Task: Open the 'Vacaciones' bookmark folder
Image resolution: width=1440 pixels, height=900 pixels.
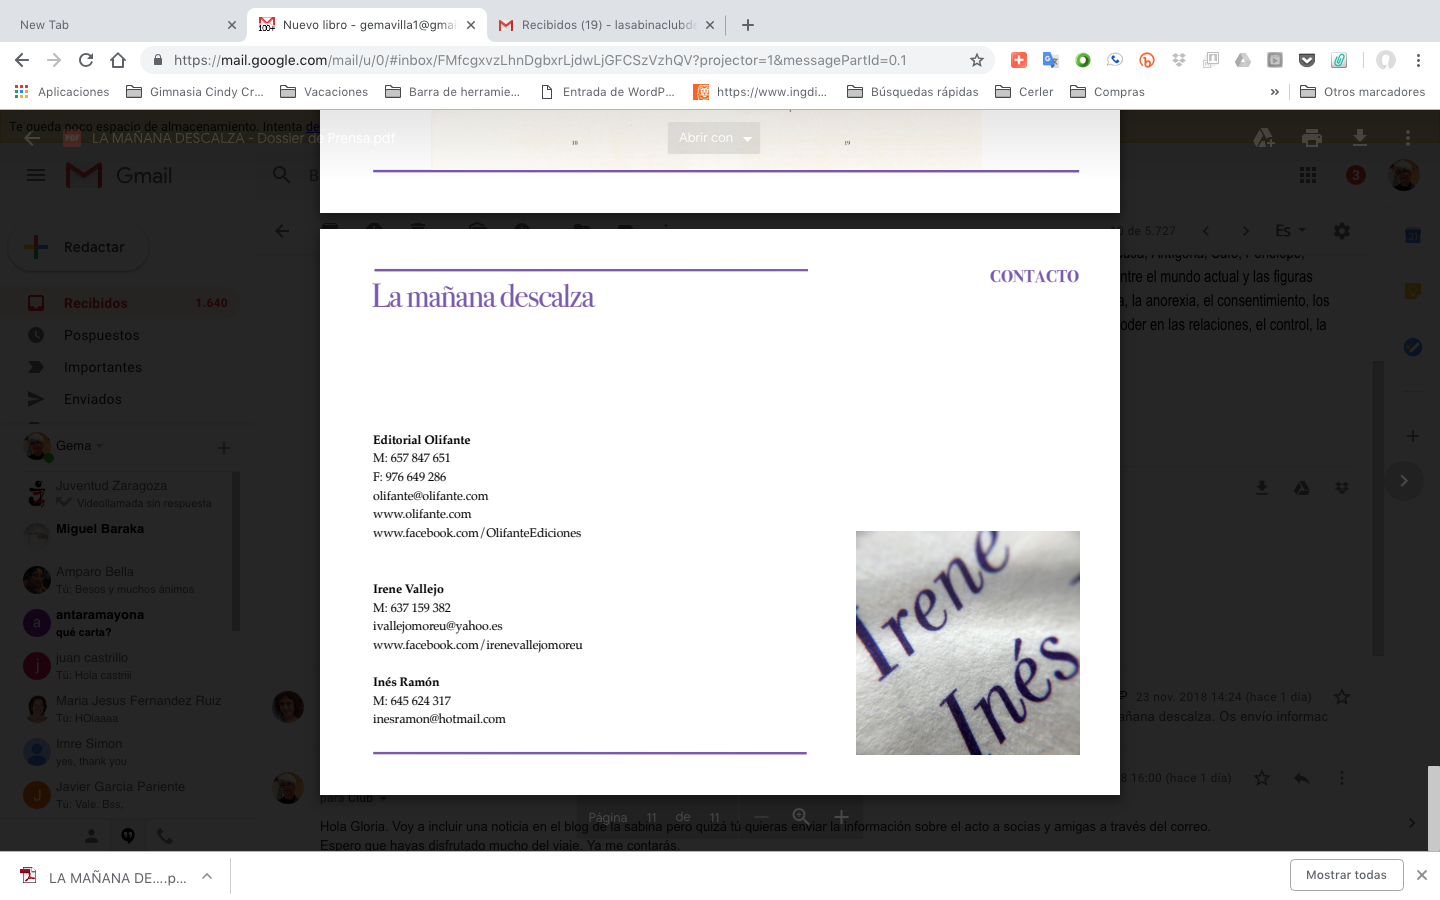Action: (324, 92)
